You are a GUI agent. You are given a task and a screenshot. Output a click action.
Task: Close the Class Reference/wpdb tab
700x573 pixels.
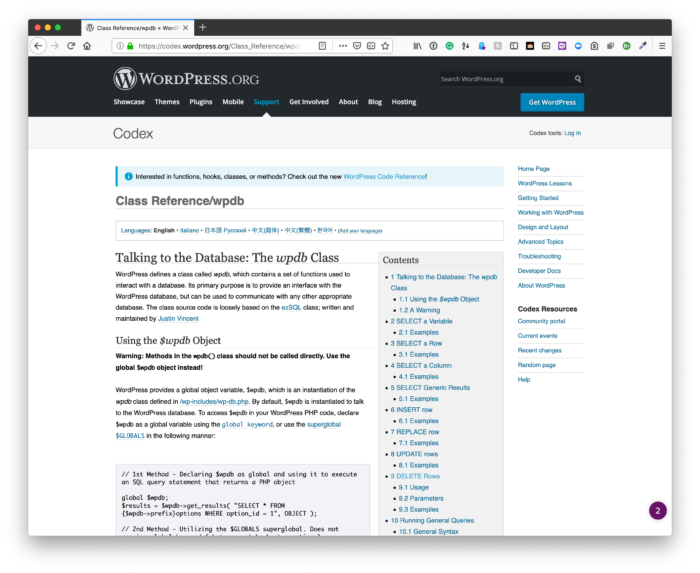pos(185,28)
